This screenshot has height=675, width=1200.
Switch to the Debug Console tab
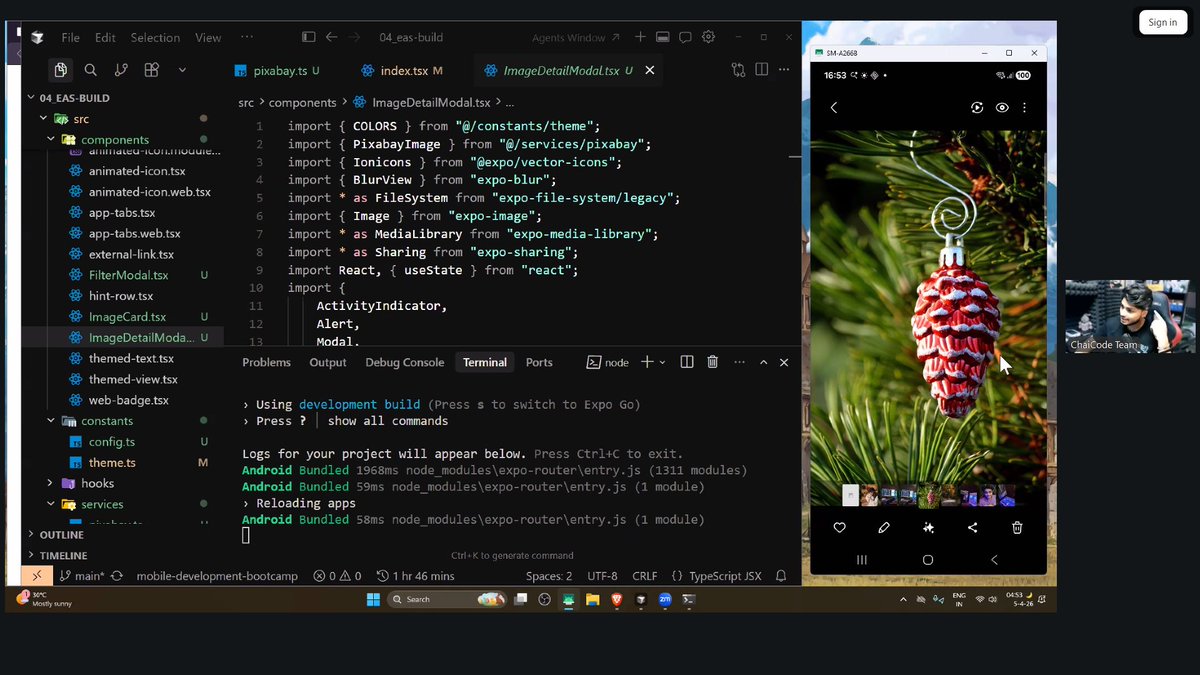click(404, 362)
